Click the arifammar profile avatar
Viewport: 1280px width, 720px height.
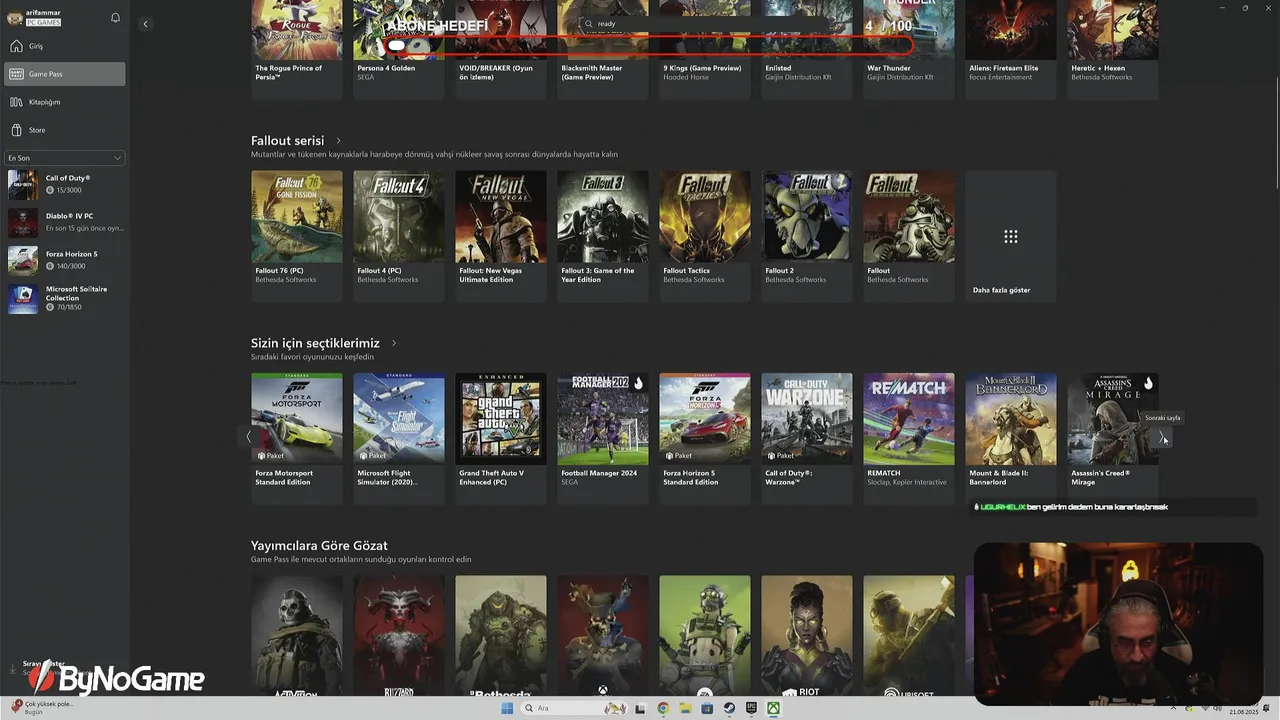tap(15, 18)
